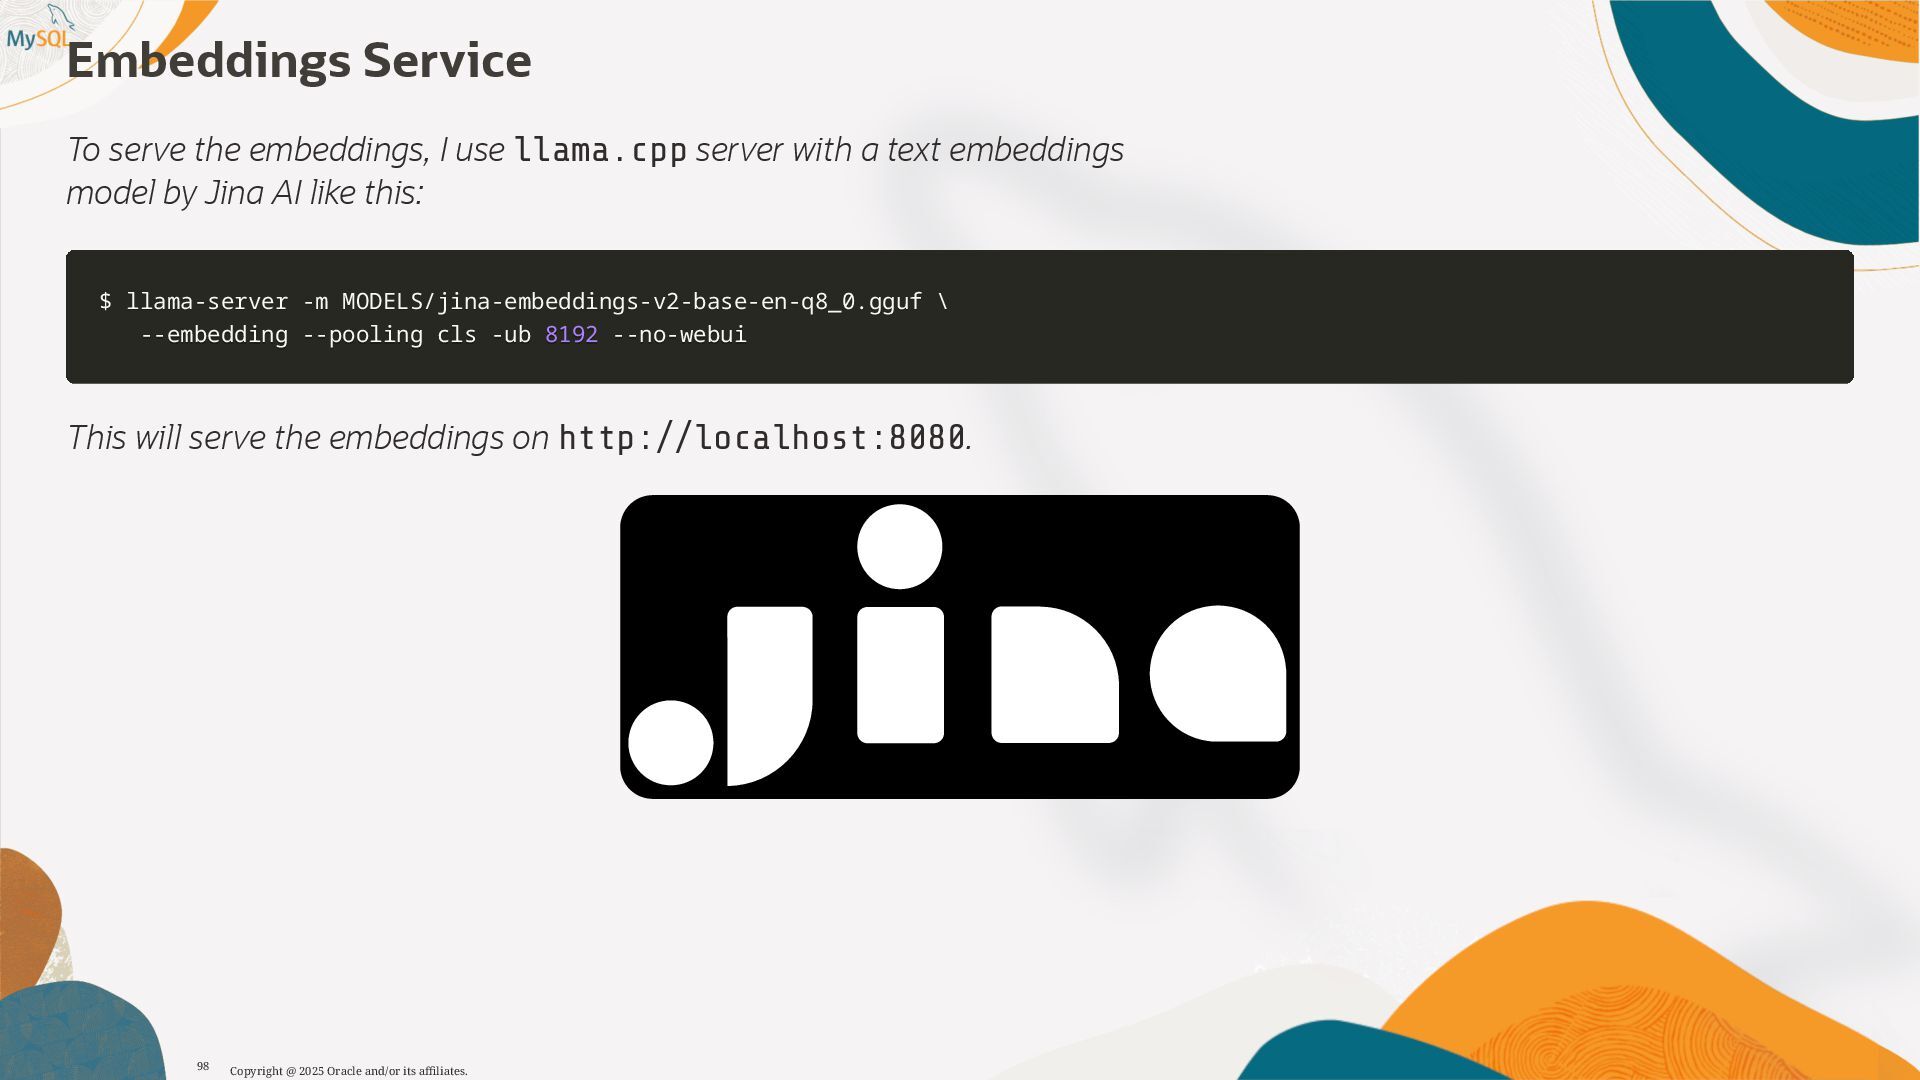The width and height of the screenshot is (1920, 1080).
Task: Click the --pooling cls option text
Action: [389, 335]
